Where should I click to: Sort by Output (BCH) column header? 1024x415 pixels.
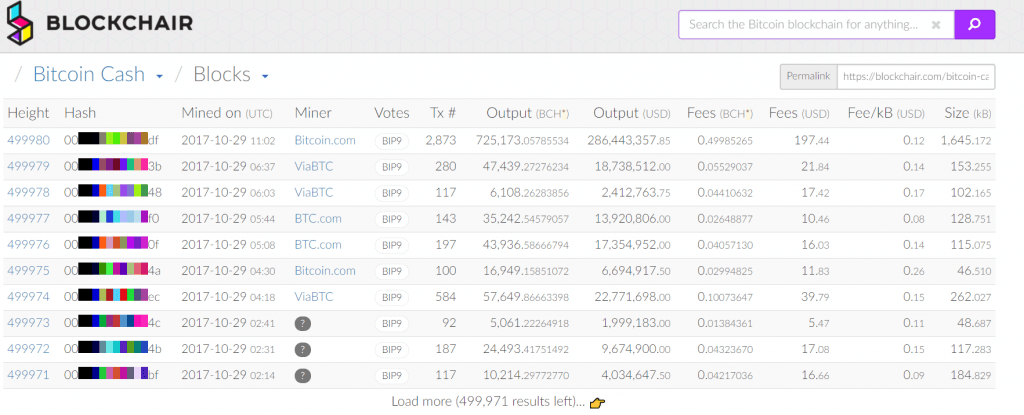pos(528,113)
